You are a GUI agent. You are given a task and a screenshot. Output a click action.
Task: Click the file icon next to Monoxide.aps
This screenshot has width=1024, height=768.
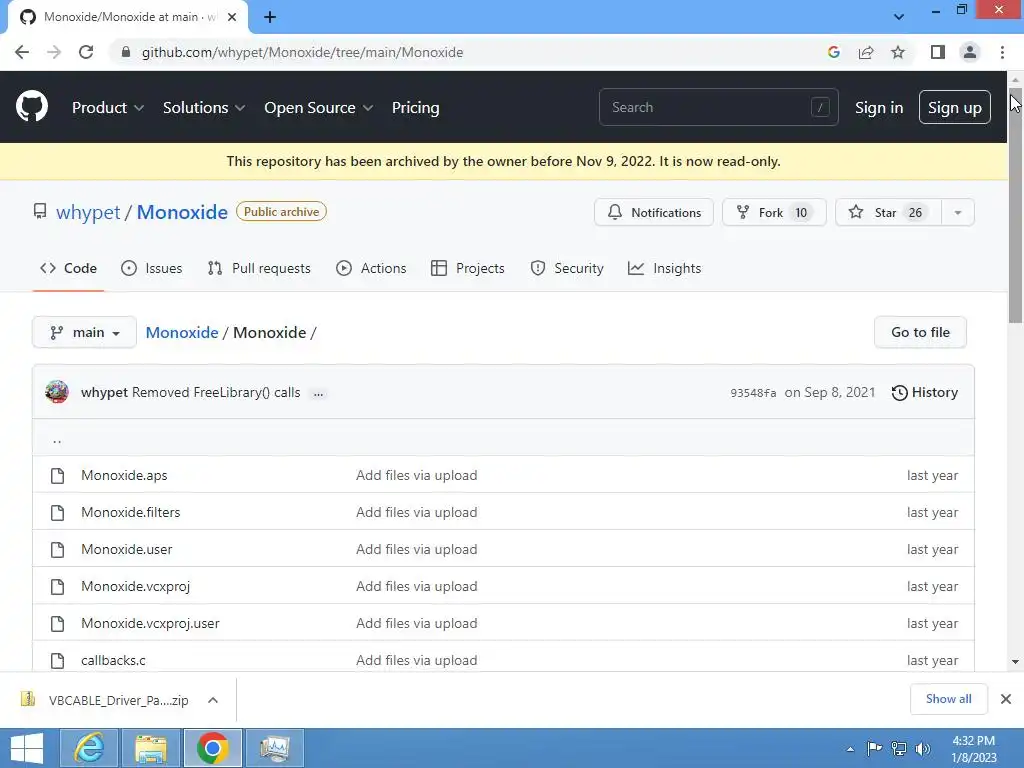point(57,475)
